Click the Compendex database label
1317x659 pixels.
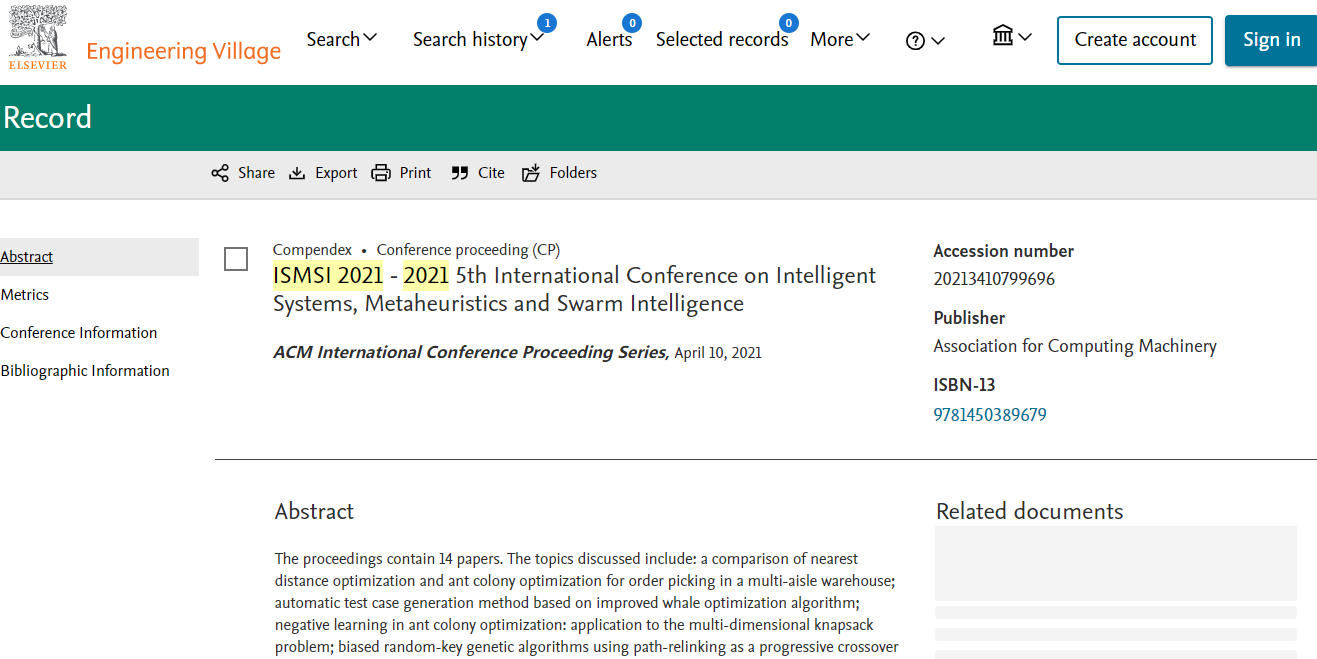click(312, 250)
